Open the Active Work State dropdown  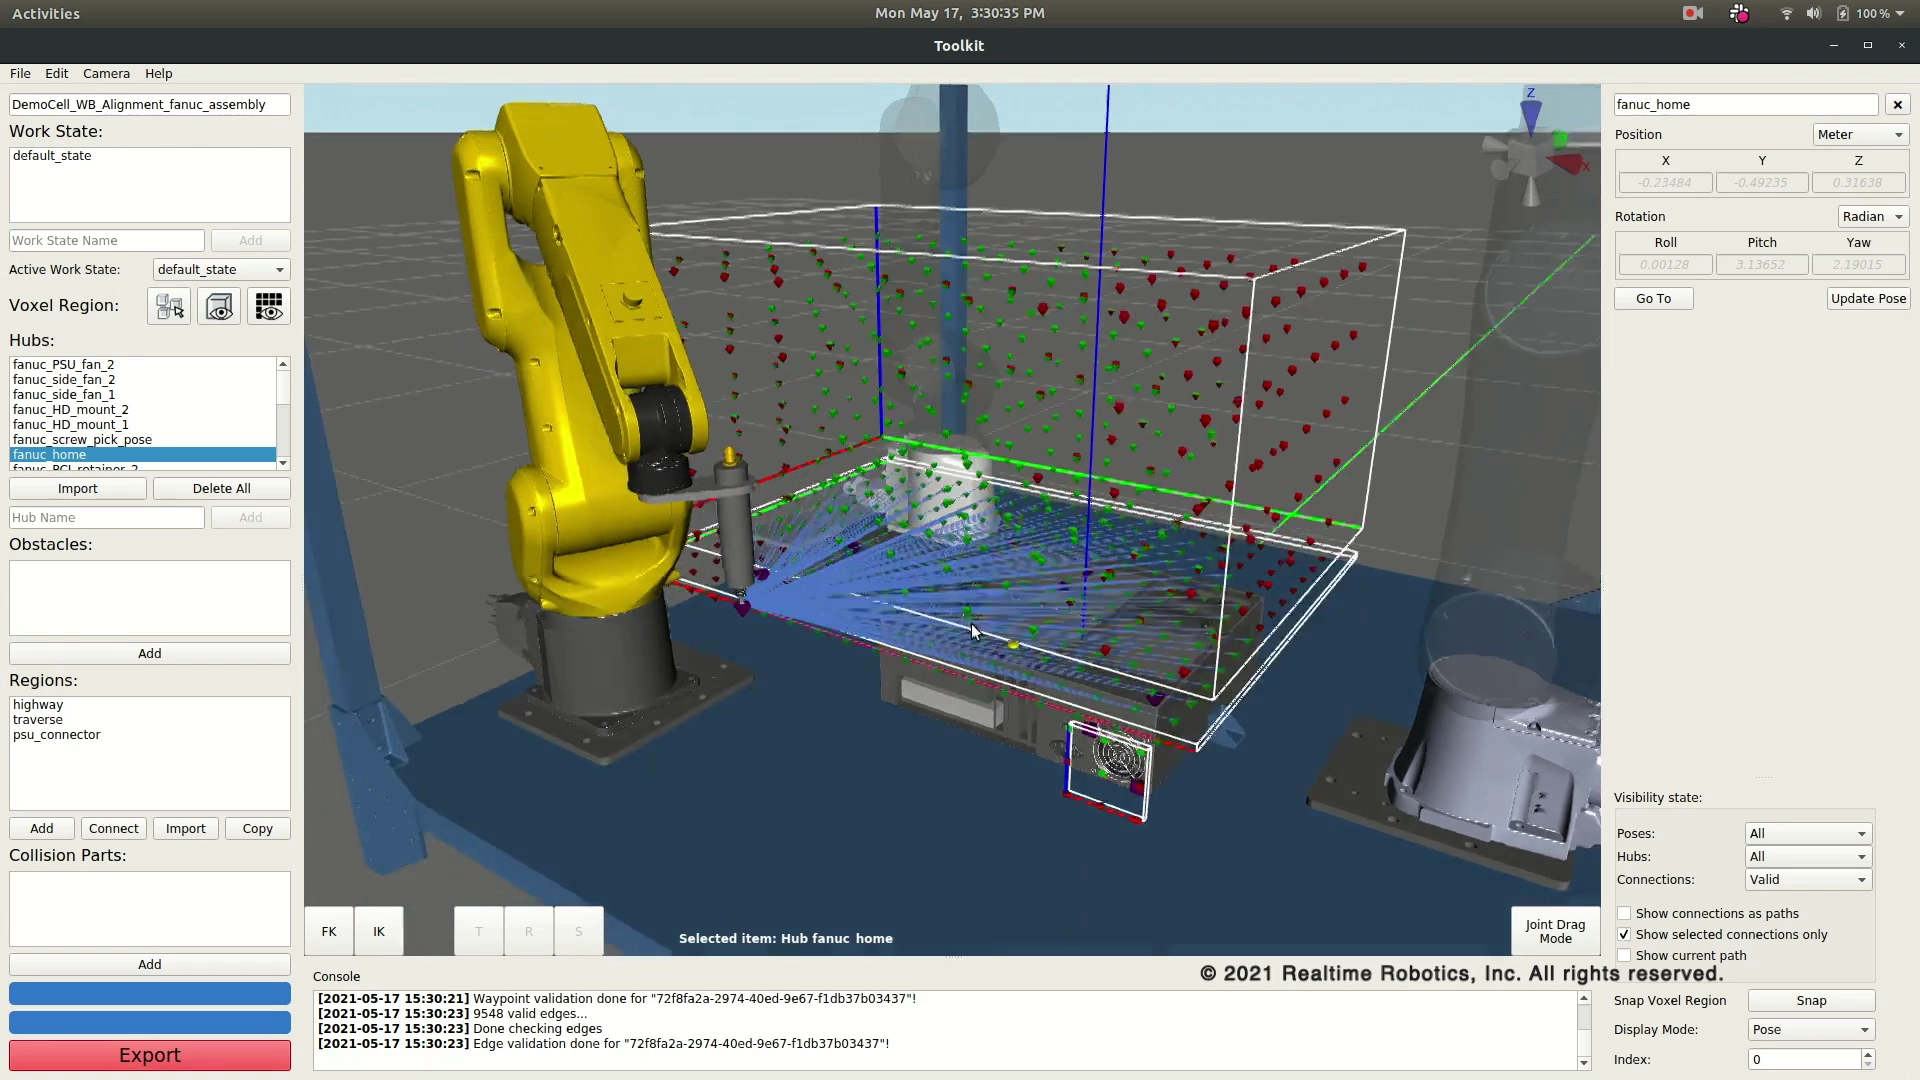tap(221, 270)
